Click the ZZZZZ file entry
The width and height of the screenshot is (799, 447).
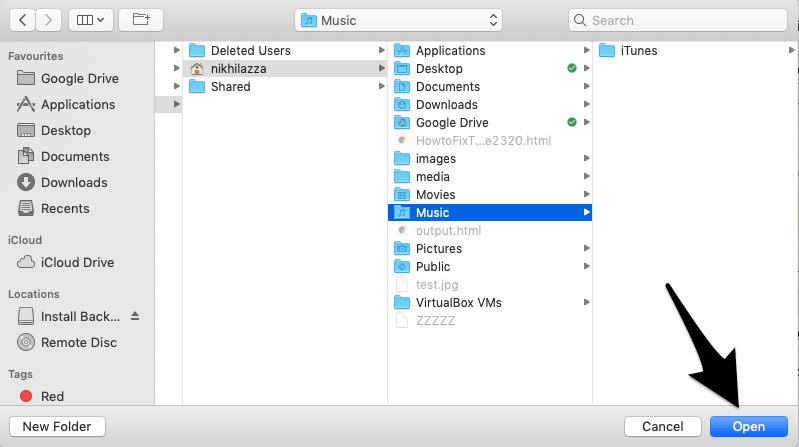tap(490, 321)
